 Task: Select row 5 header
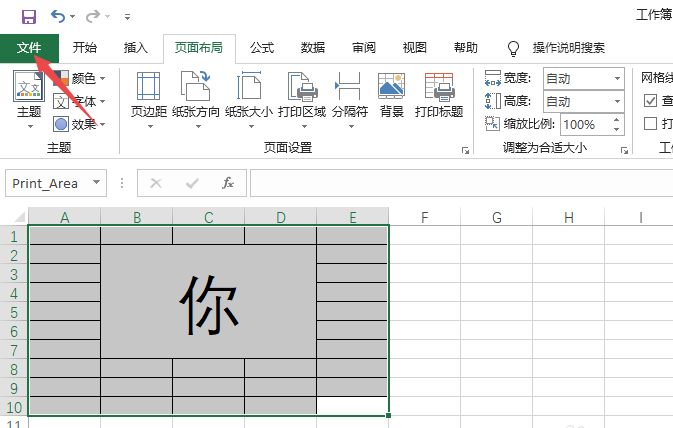(x=14, y=312)
